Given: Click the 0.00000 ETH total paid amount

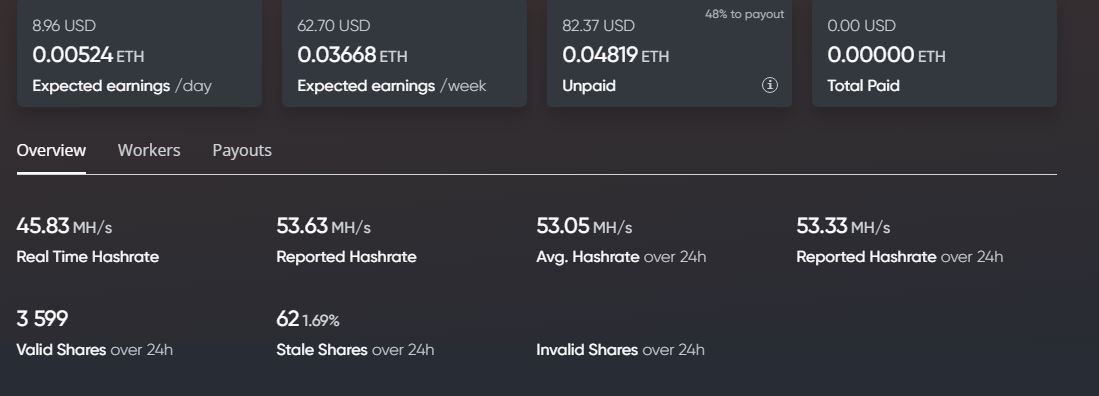Looking at the screenshot, I should tap(886, 55).
